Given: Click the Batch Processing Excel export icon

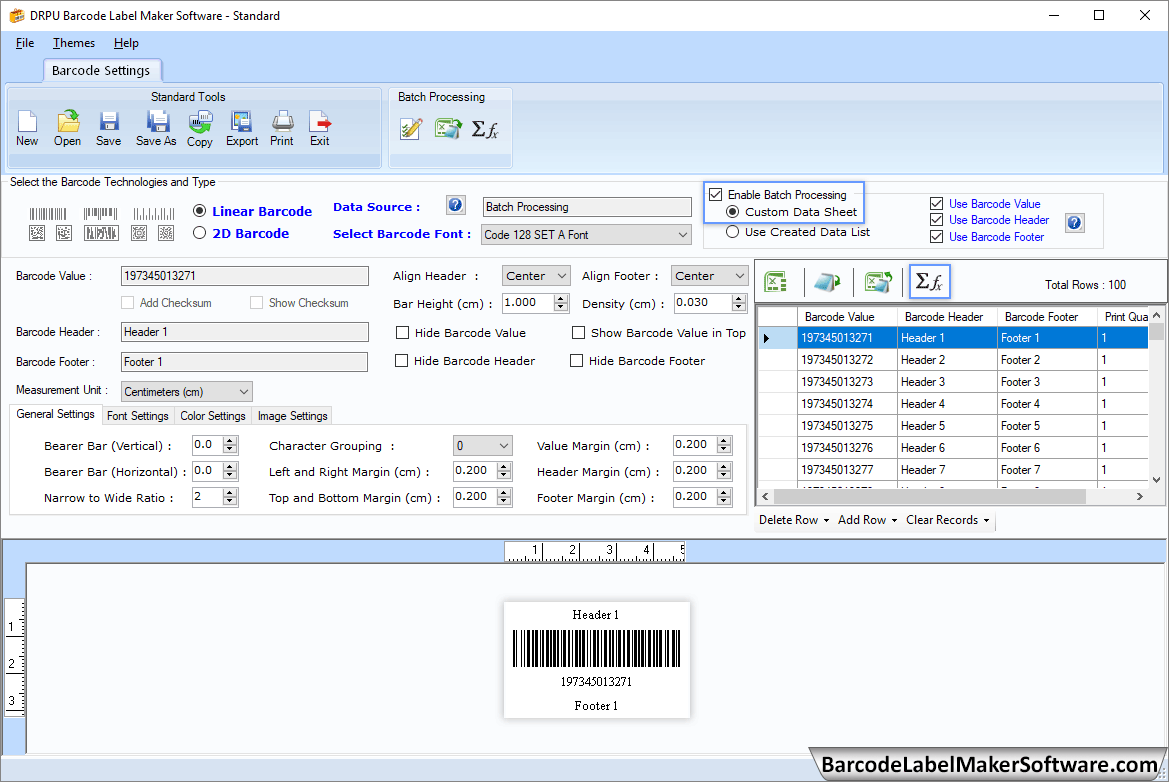Looking at the screenshot, I should 448,129.
